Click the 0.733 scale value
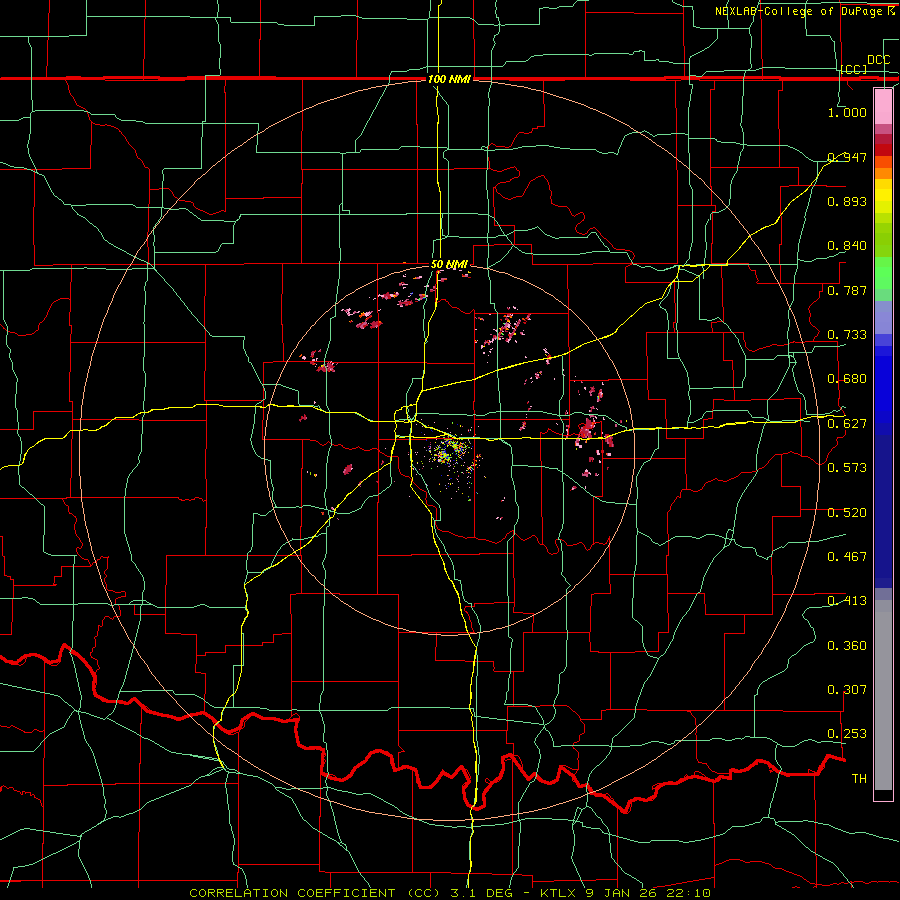The width and height of the screenshot is (900, 900). pos(847,335)
